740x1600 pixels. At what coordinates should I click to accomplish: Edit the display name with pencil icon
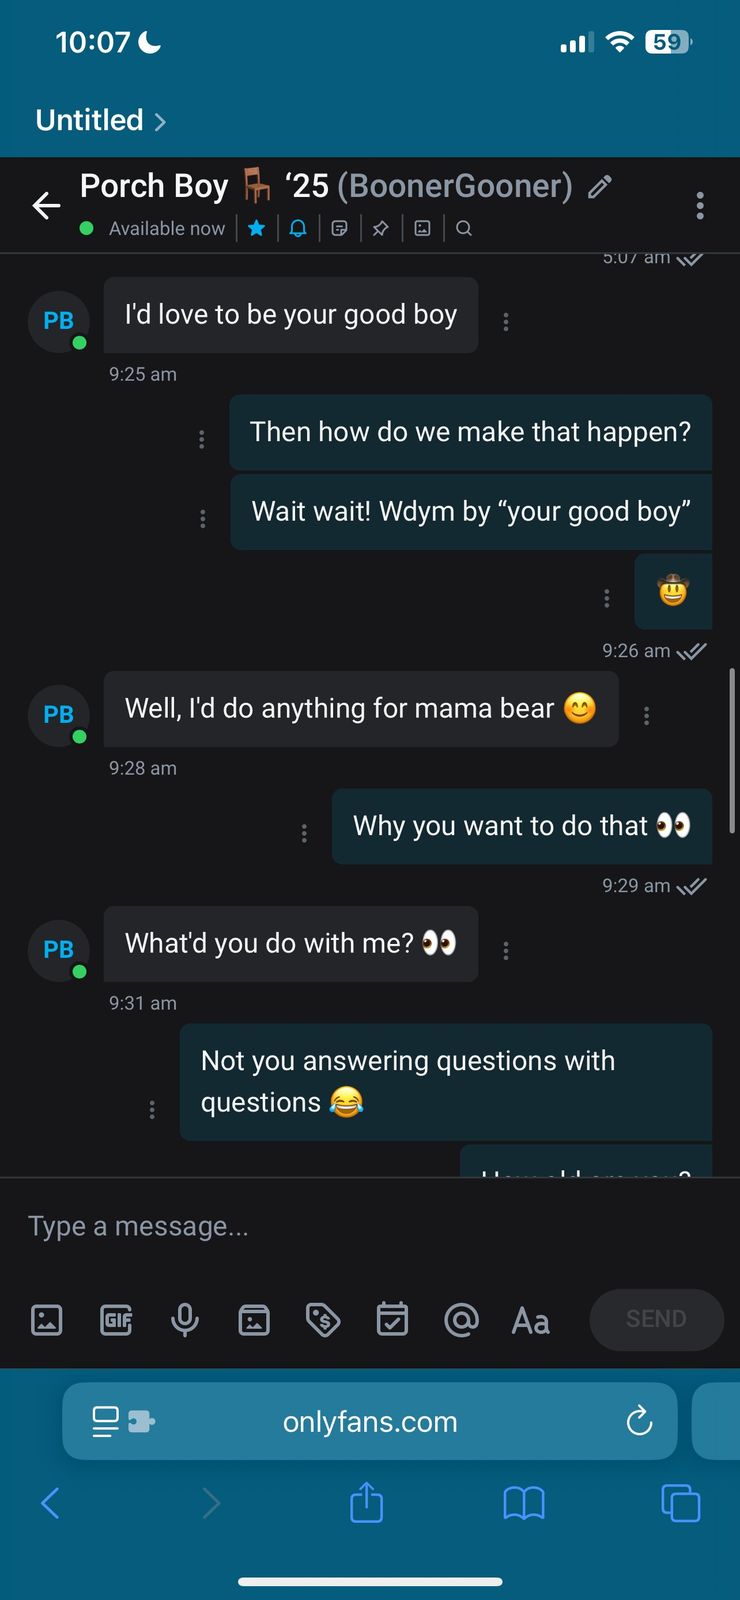pyautogui.click(x=600, y=187)
